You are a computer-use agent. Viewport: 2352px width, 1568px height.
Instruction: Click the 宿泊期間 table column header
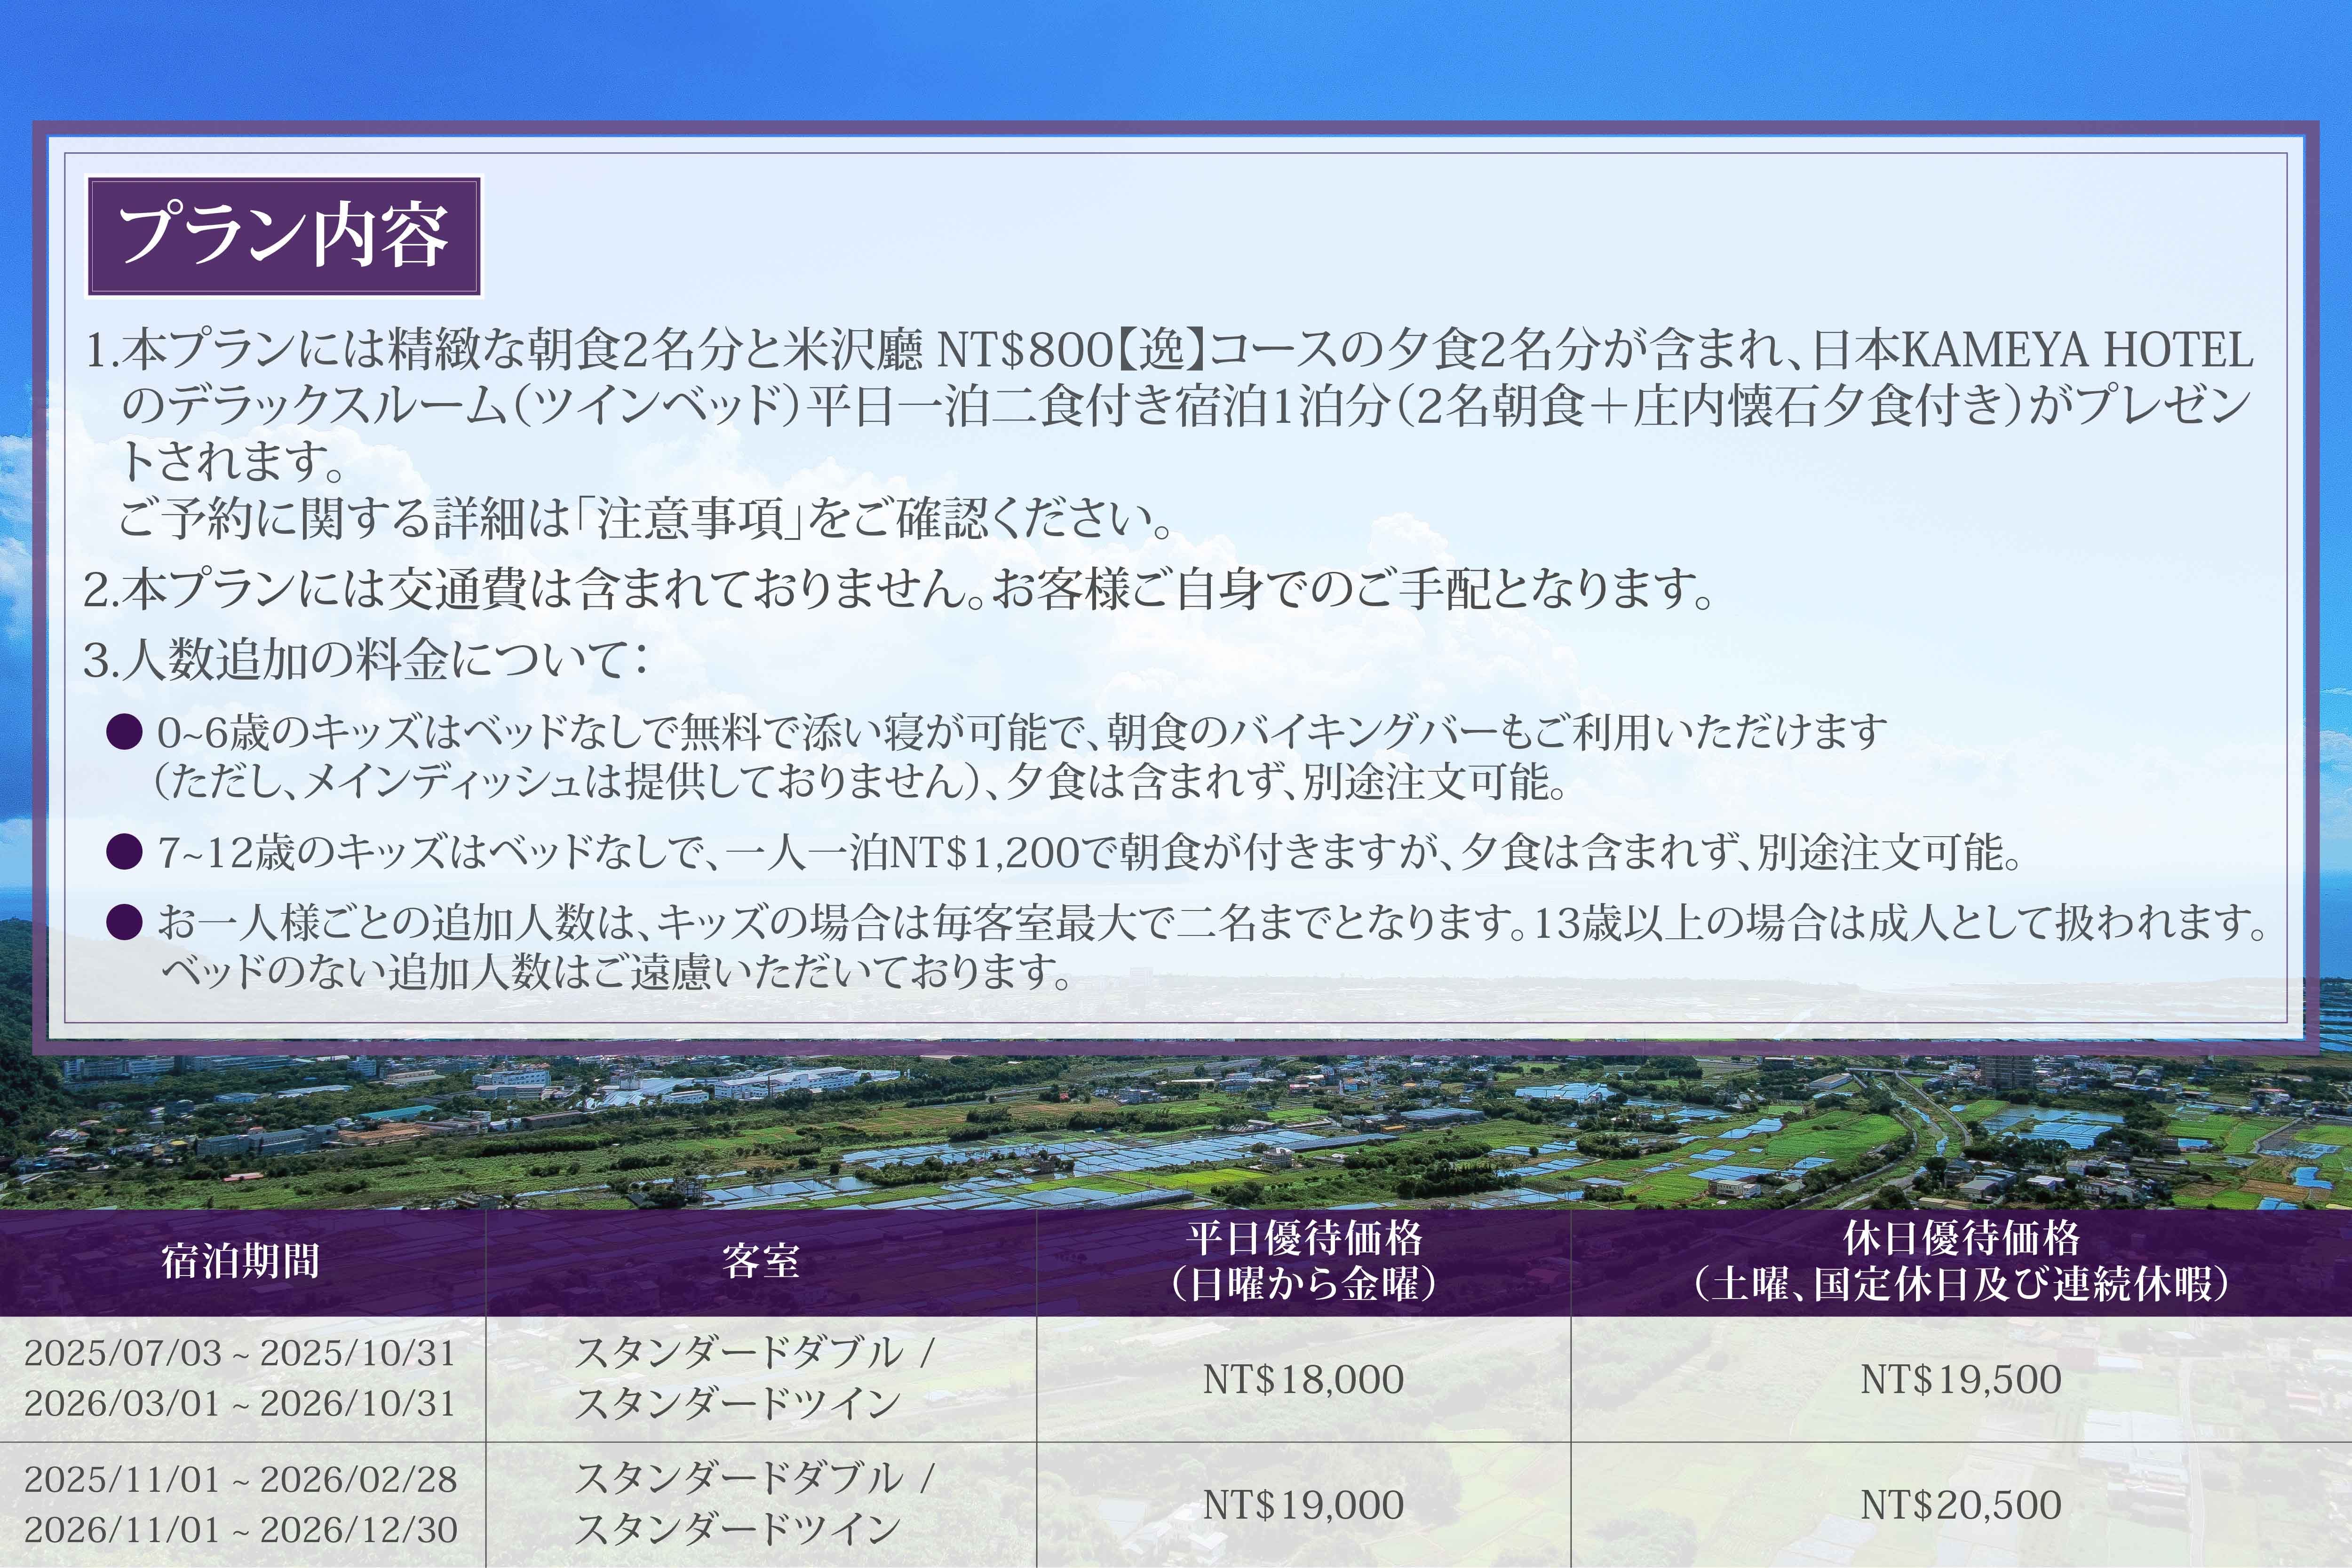[x=241, y=1261]
